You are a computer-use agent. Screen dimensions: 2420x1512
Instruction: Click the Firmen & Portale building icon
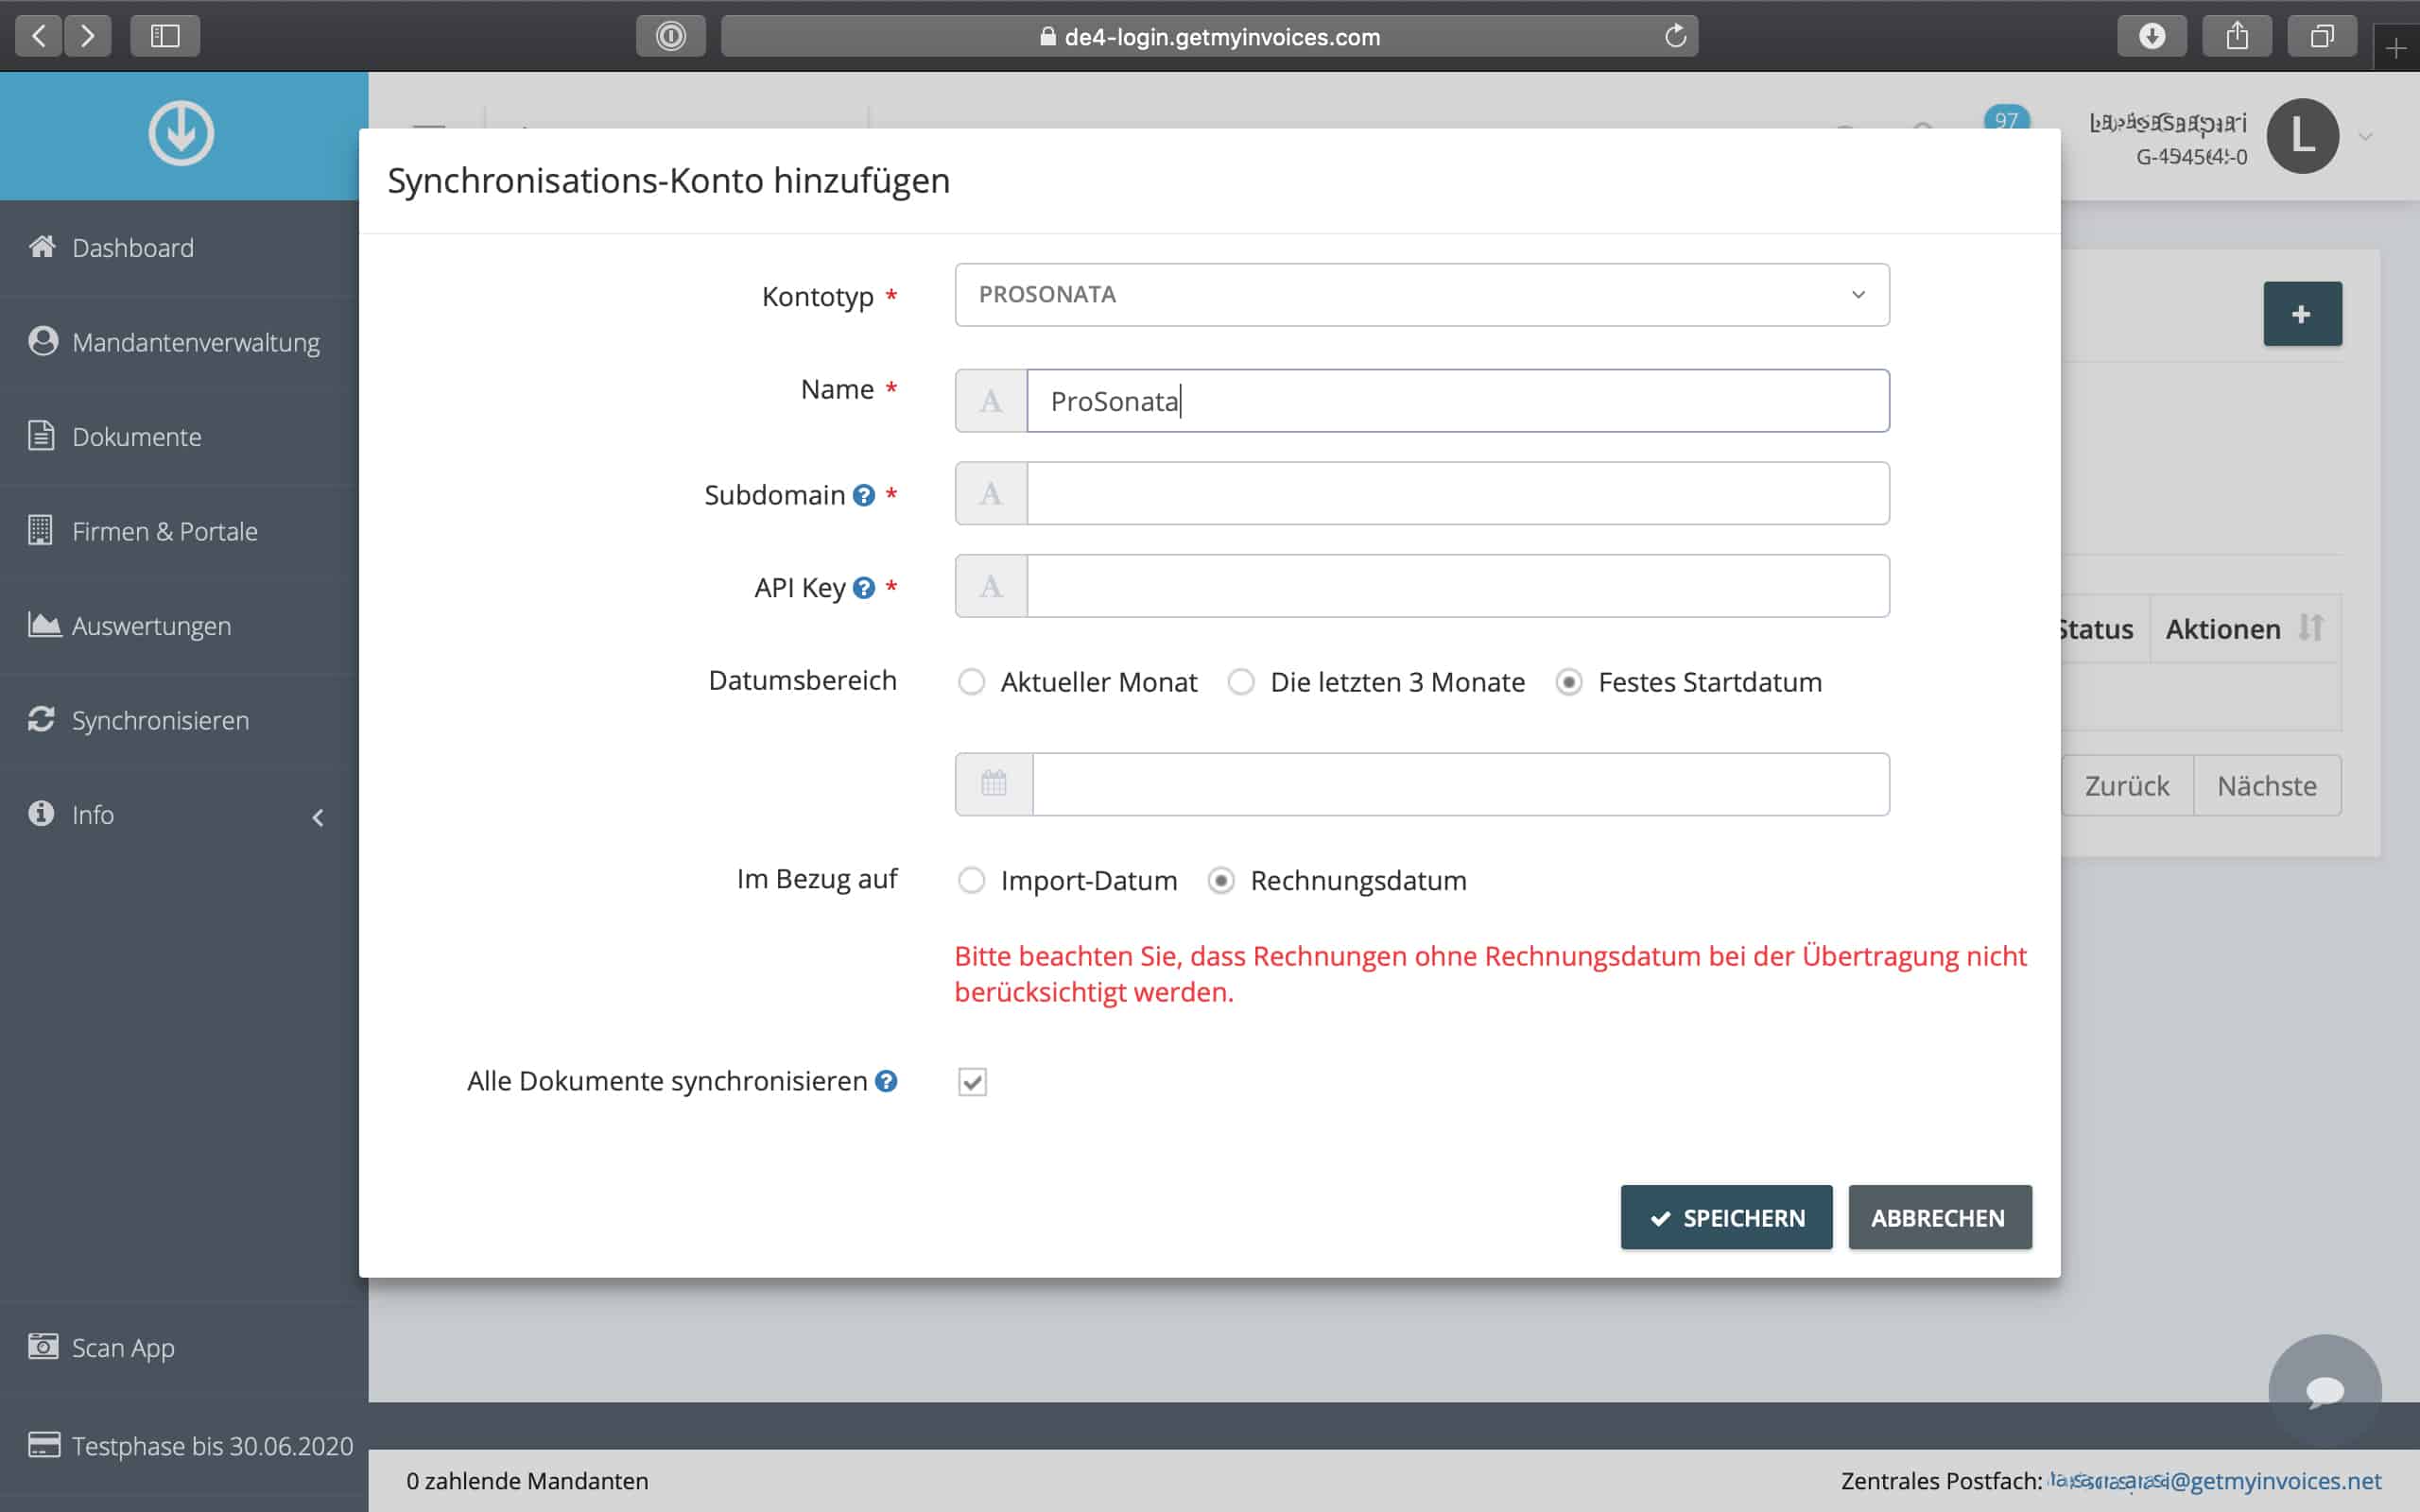point(40,529)
